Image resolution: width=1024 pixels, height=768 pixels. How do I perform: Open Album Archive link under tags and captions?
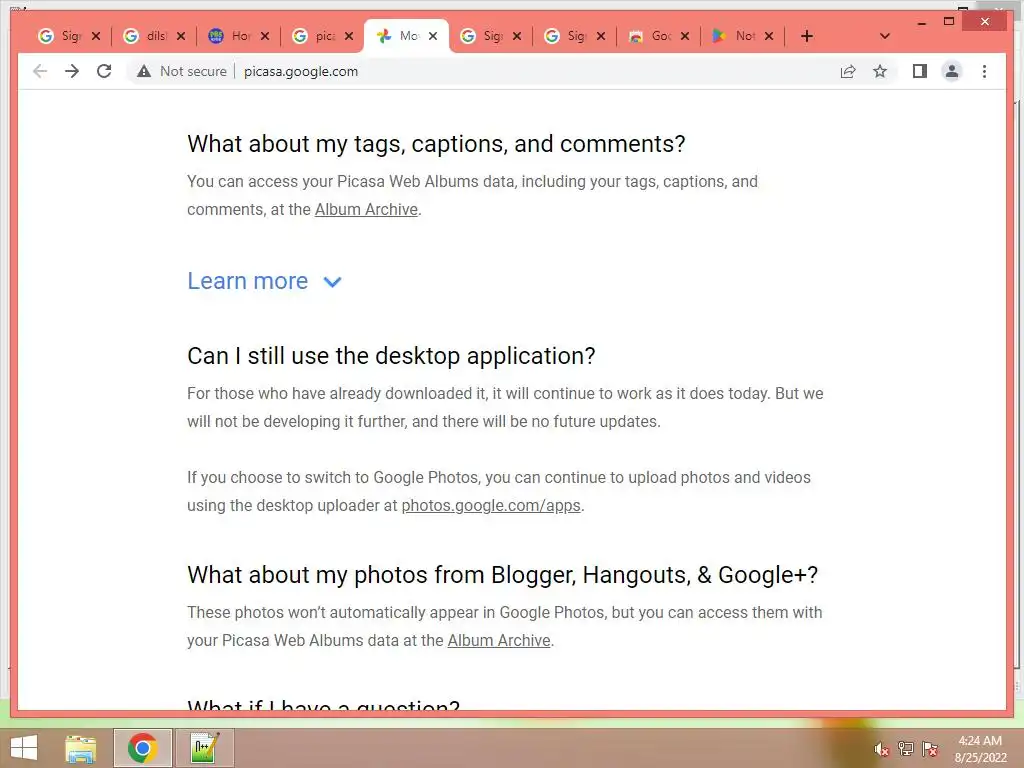click(x=366, y=209)
